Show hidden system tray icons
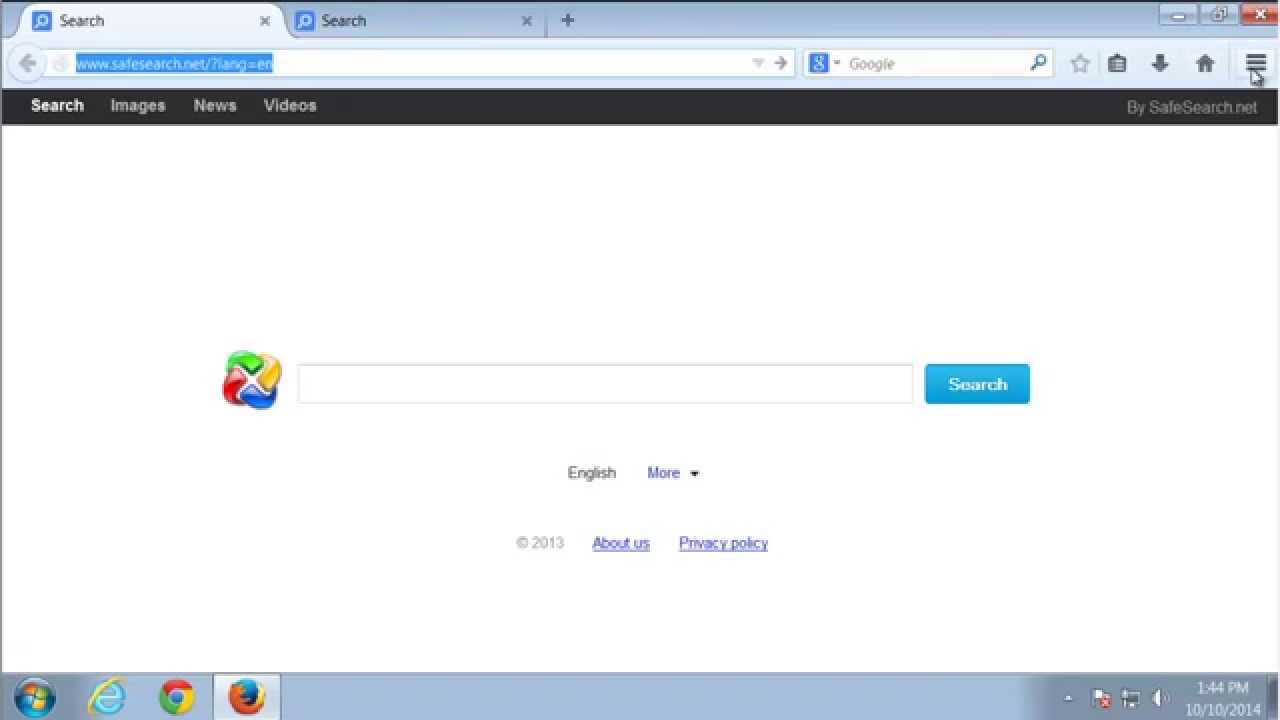The height and width of the screenshot is (720, 1280). pos(1067,698)
